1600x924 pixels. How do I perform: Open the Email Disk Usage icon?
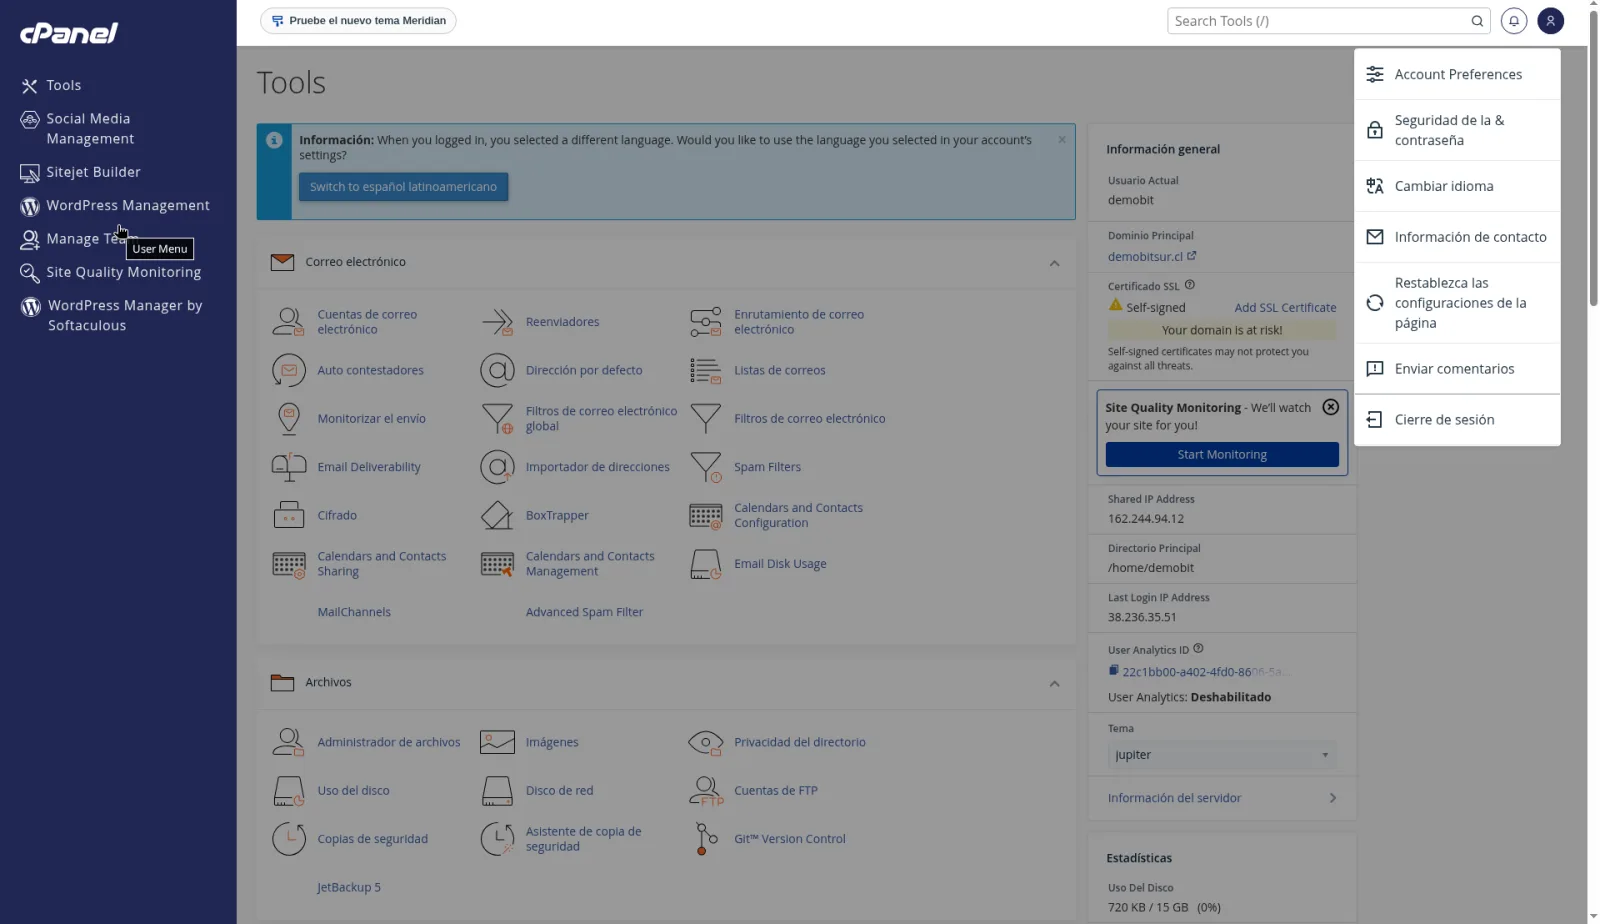[x=705, y=564]
